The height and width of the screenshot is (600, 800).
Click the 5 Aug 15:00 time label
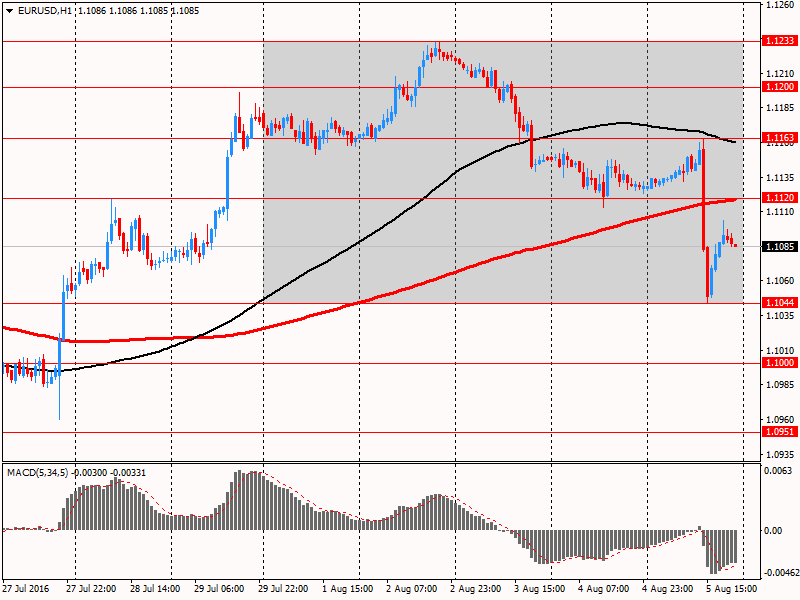pyautogui.click(x=732, y=588)
